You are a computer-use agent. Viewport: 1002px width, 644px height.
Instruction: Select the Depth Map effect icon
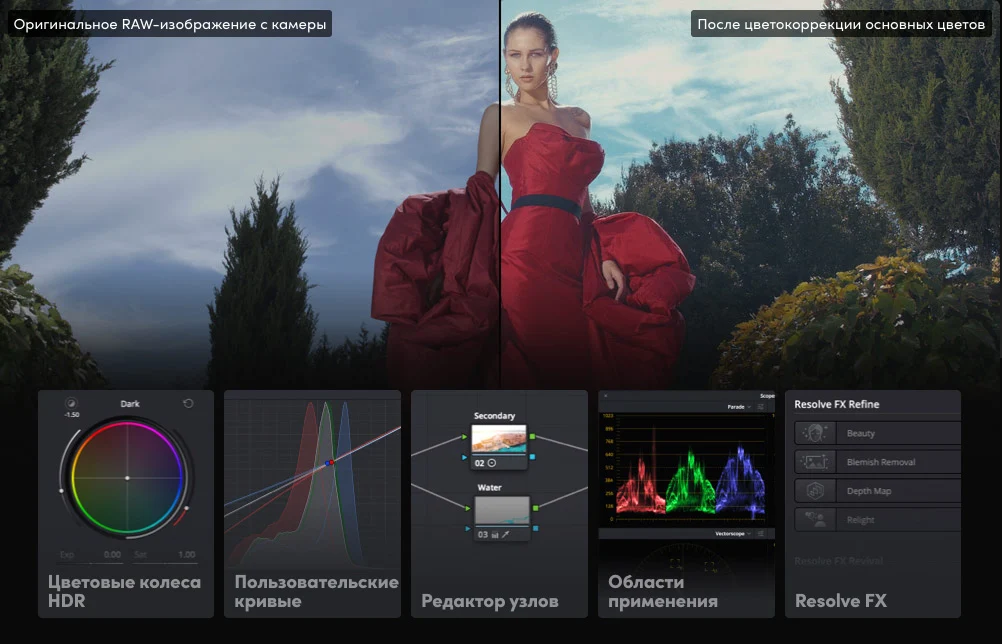pyautogui.click(x=814, y=491)
